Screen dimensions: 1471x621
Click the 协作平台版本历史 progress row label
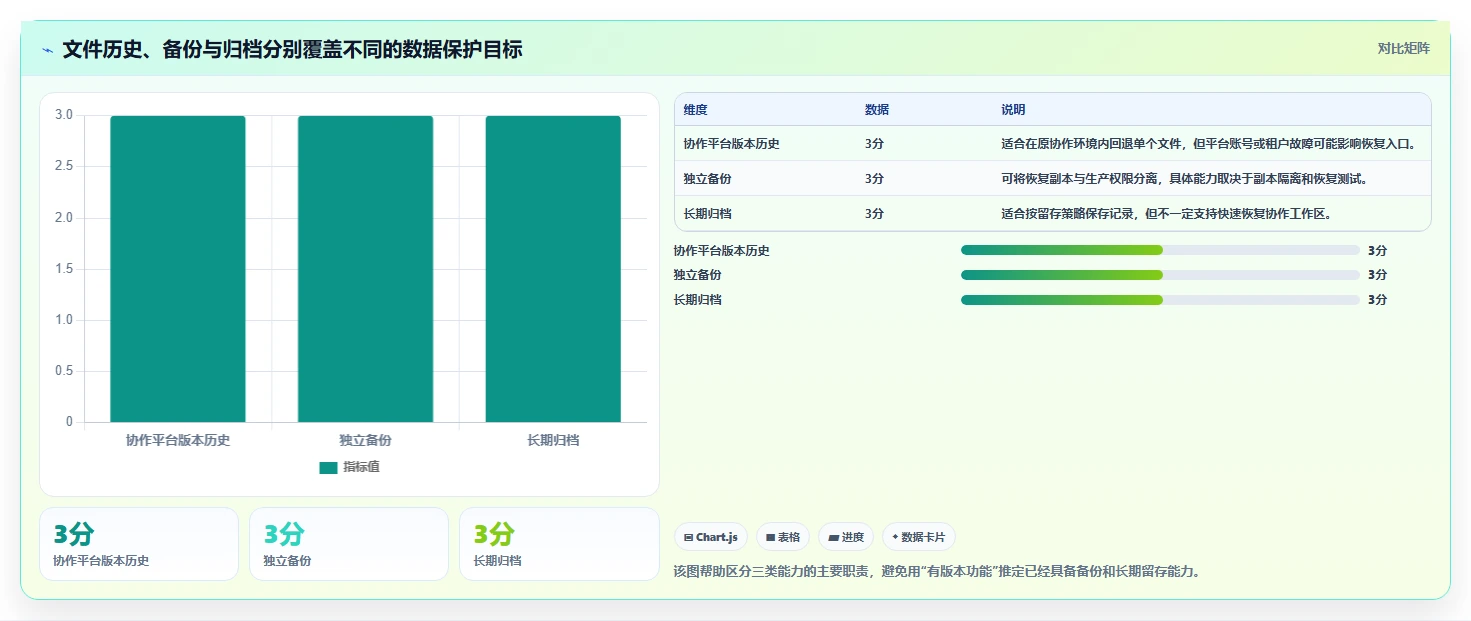coord(722,251)
